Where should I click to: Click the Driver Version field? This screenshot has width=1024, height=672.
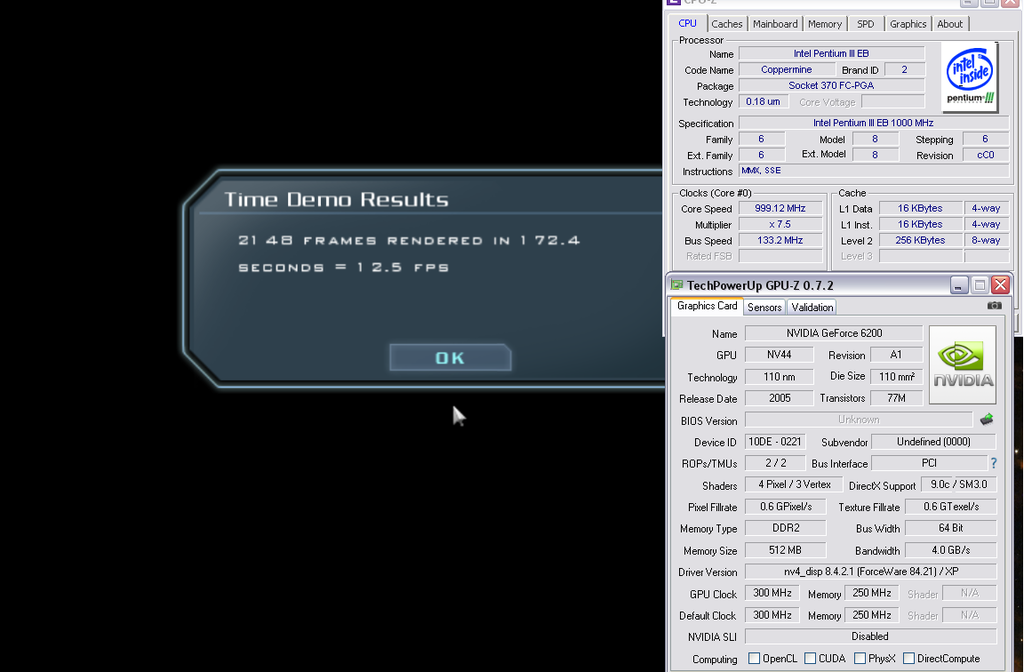871,571
